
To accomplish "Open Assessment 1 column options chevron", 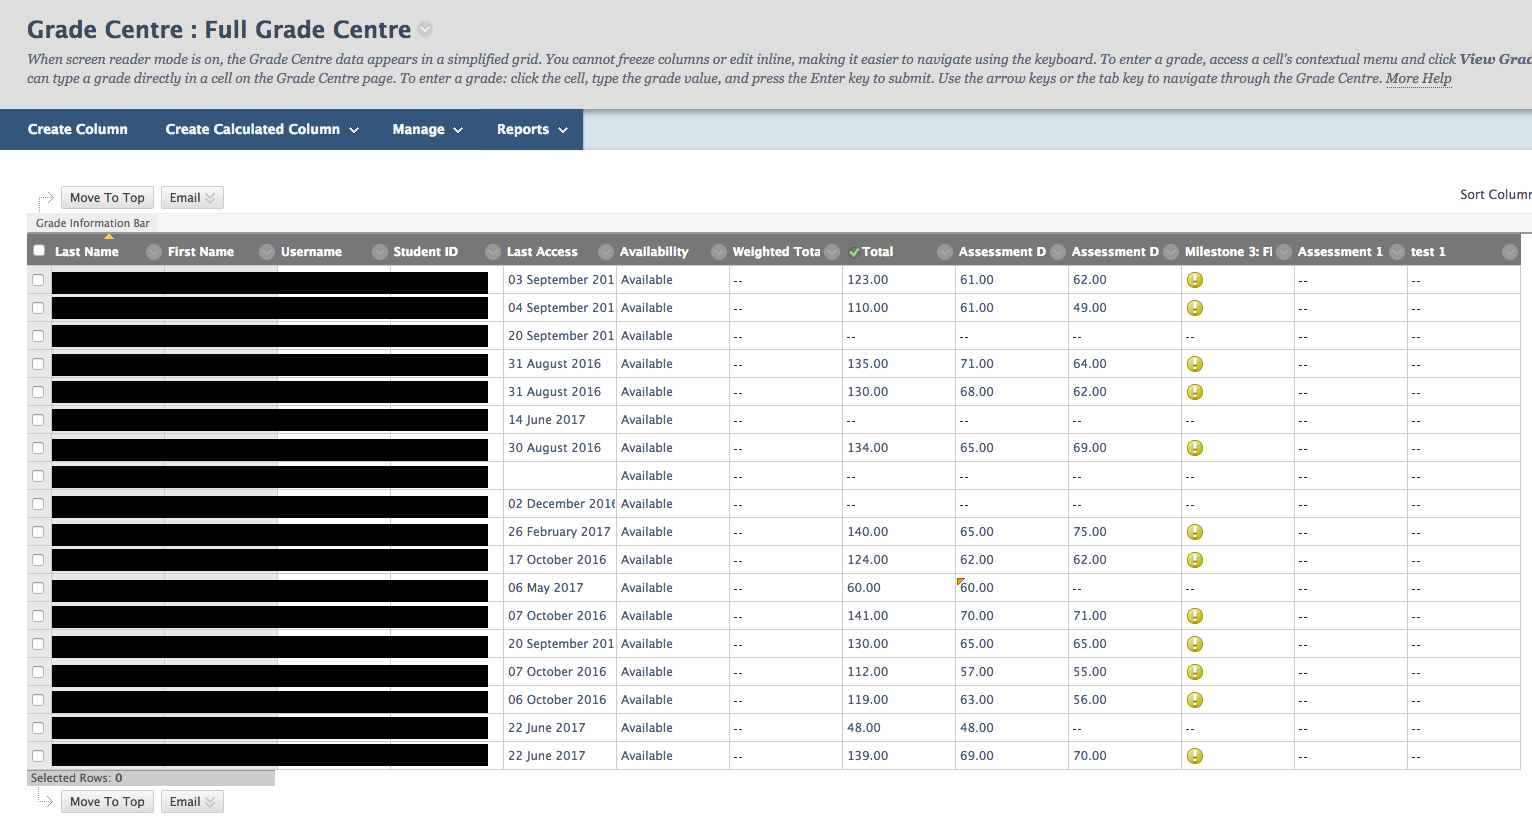I will point(1397,252).
